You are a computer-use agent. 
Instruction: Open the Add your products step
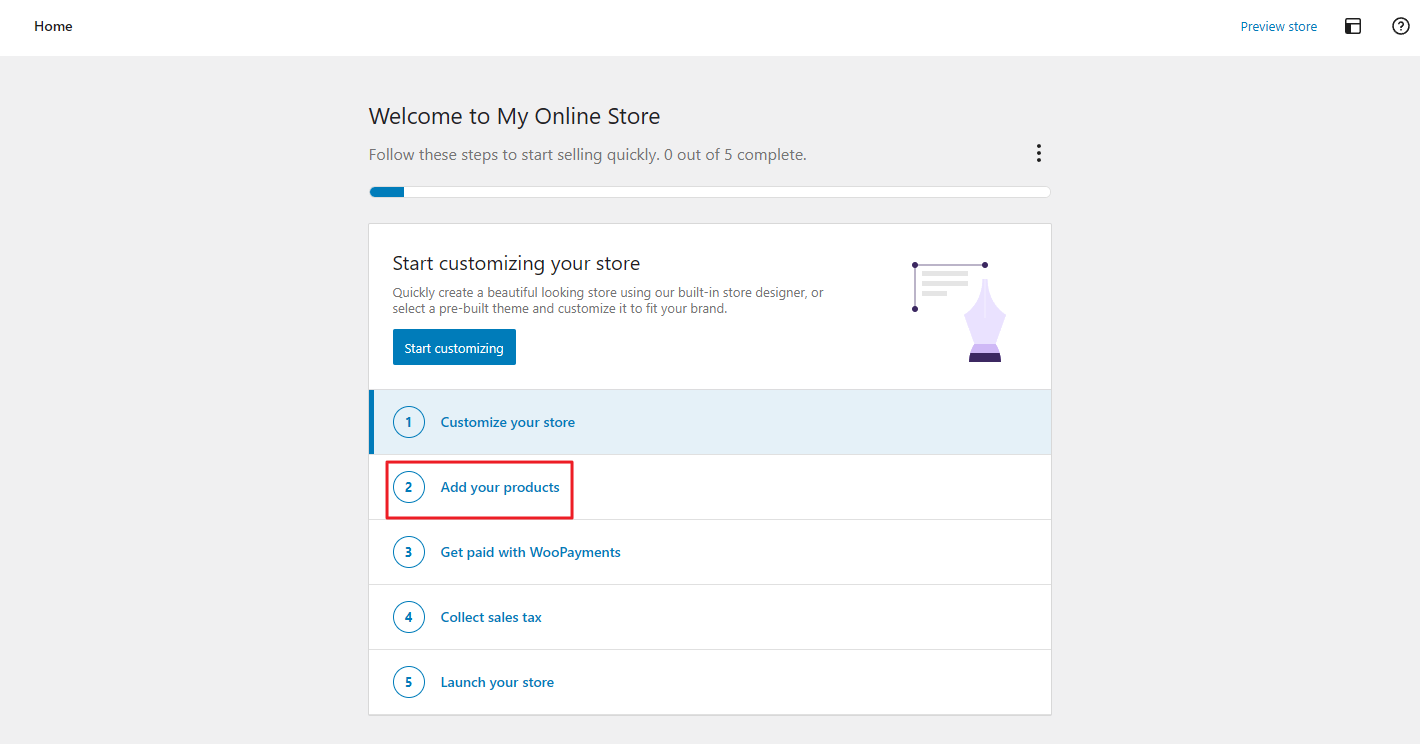[710, 487]
